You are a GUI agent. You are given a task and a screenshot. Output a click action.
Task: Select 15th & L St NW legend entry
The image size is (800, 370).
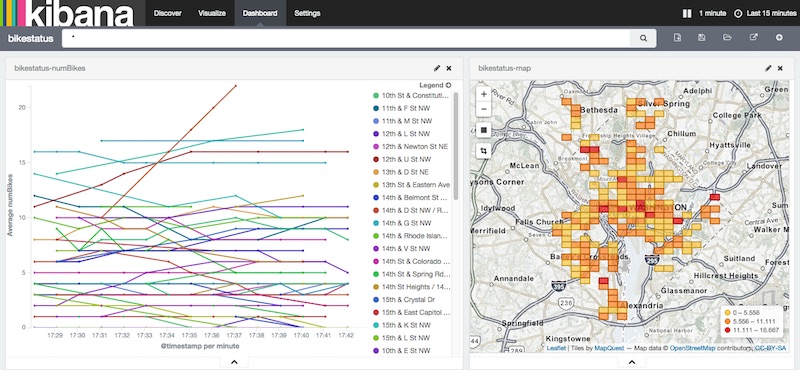click(407, 338)
